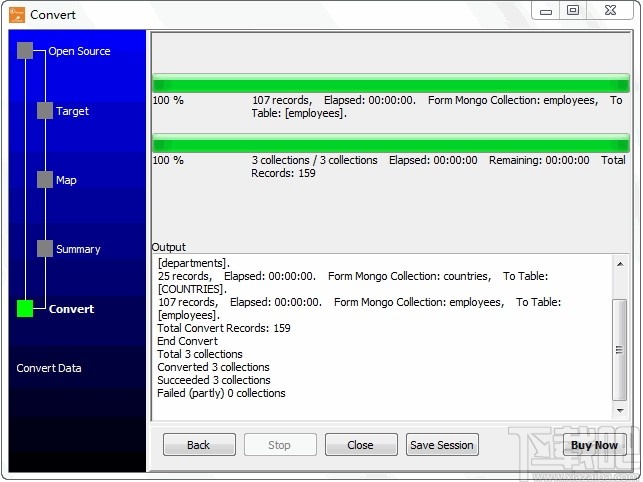This screenshot has width=643, height=482.
Task: Click the Buy Now button
Action: pyautogui.click(x=595, y=445)
